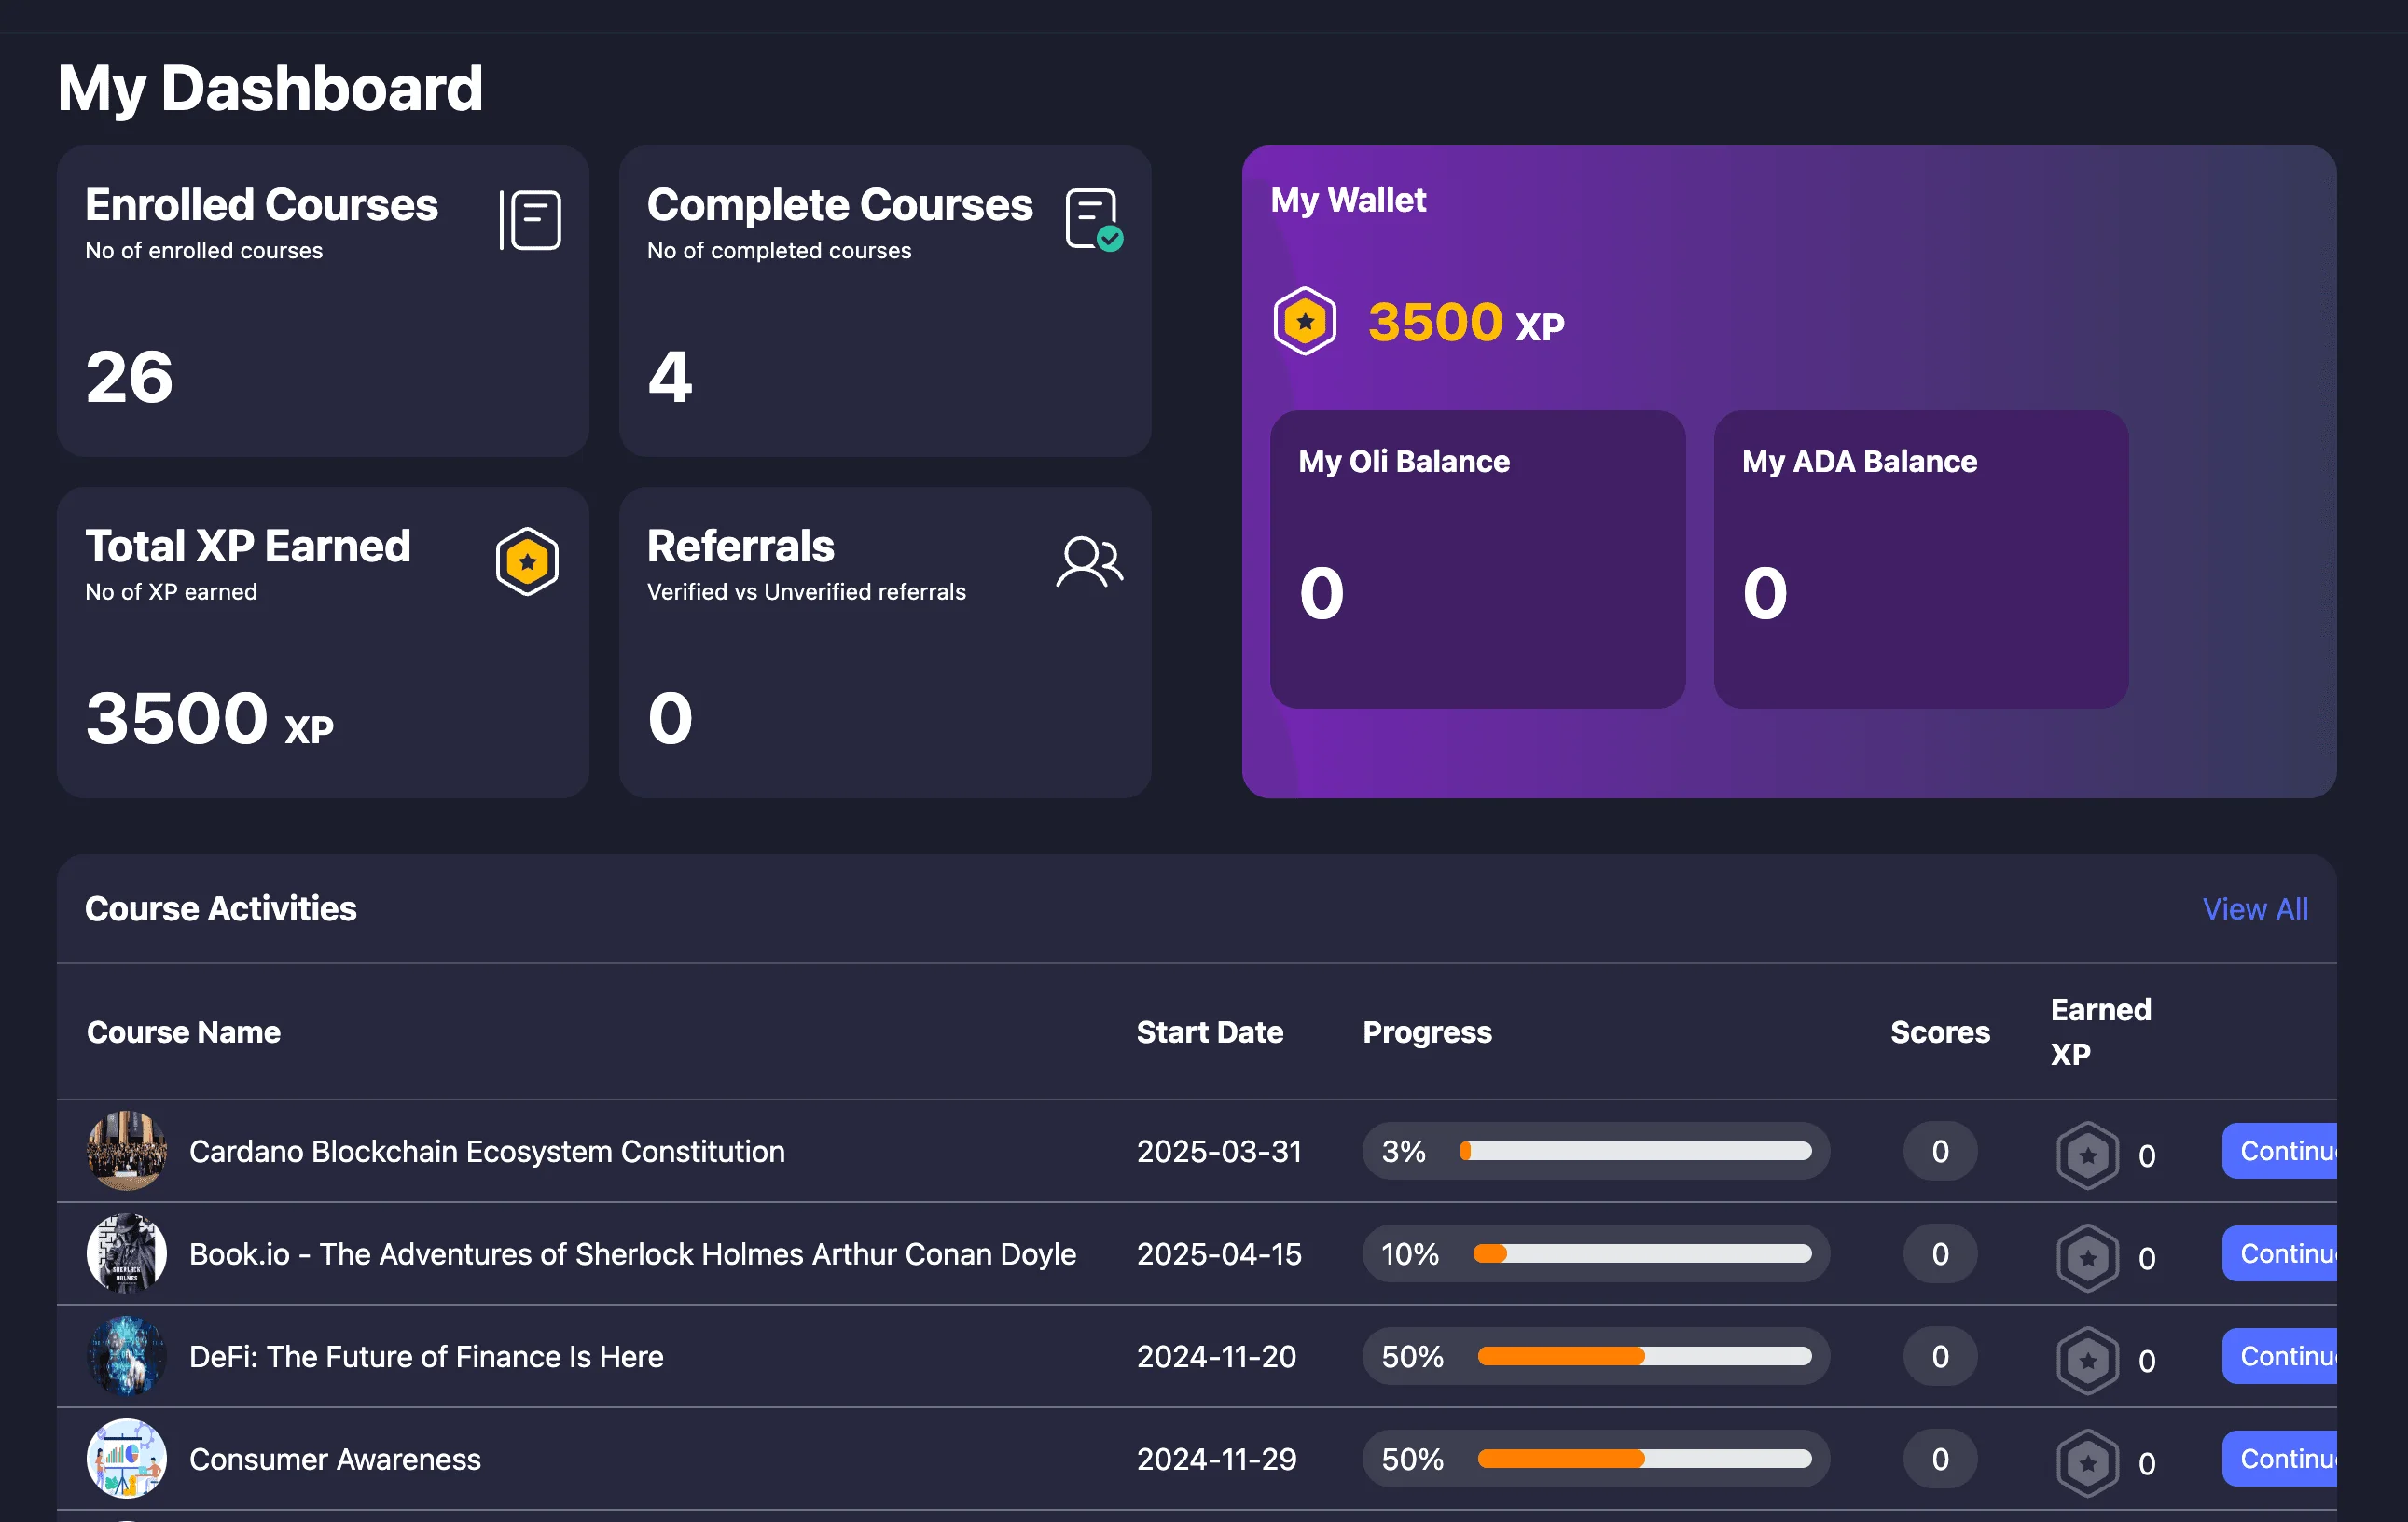The width and height of the screenshot is (2408, 1522).
Task: Continue the Cardano Blockchain Ecosystem Constitution course
Action: (2281, 1151)
